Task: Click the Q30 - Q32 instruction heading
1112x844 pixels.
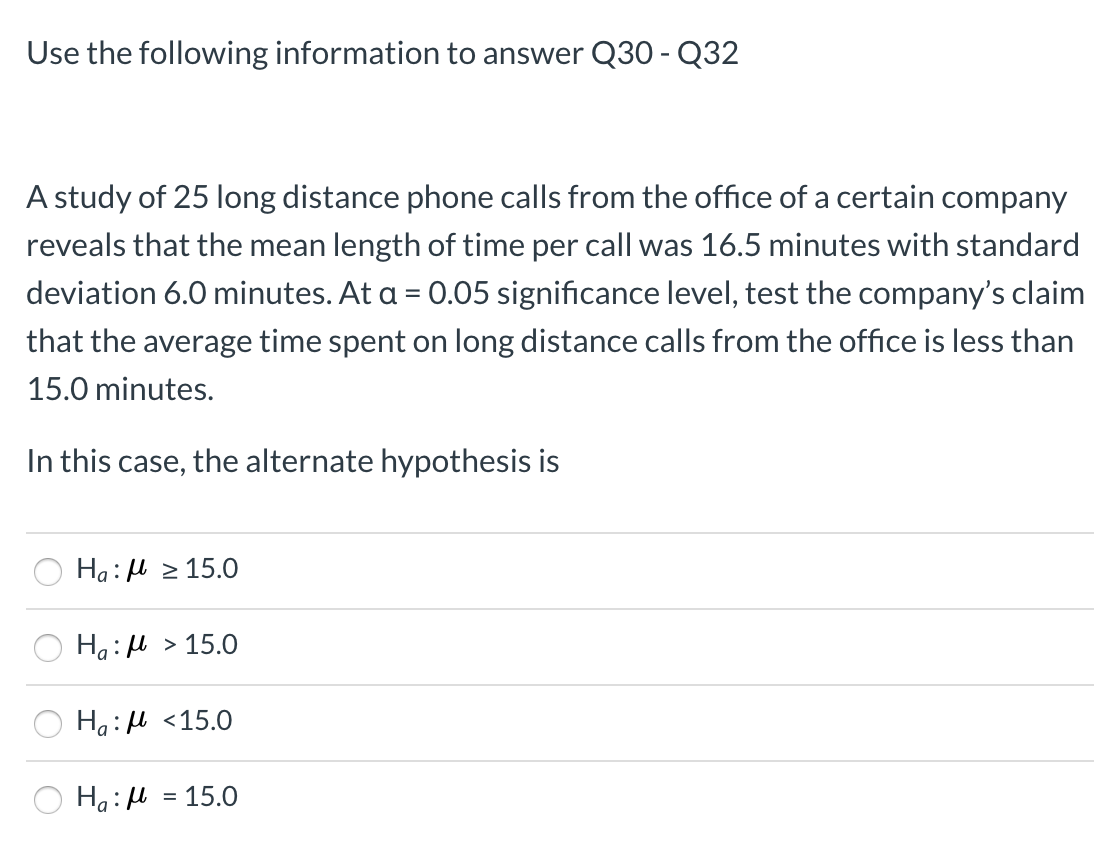Action: point(383,54)
